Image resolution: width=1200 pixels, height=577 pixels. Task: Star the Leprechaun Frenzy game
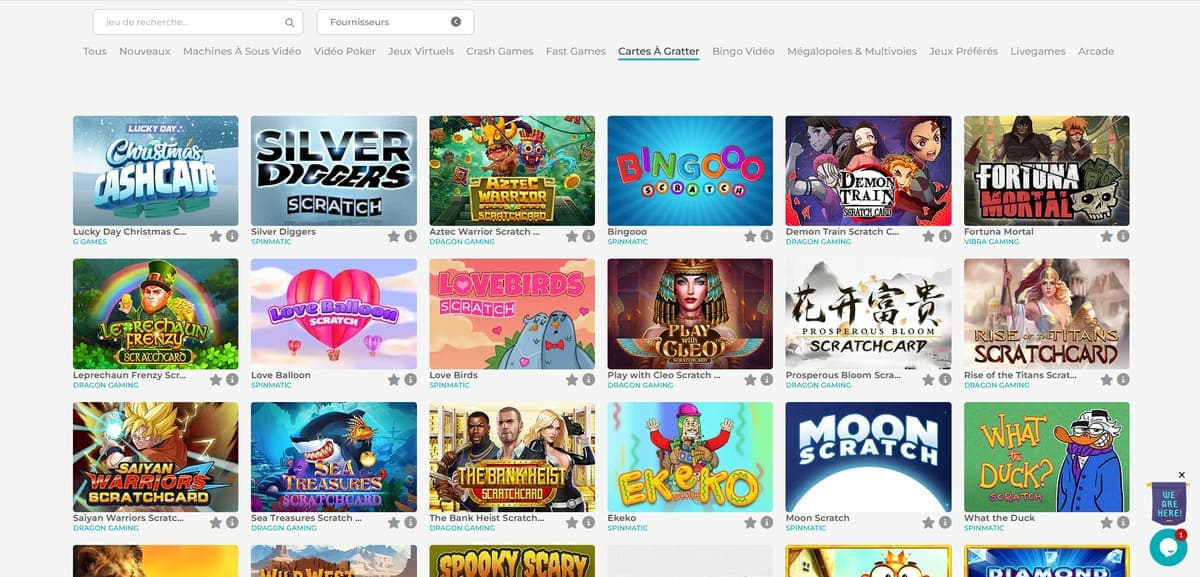215,380
